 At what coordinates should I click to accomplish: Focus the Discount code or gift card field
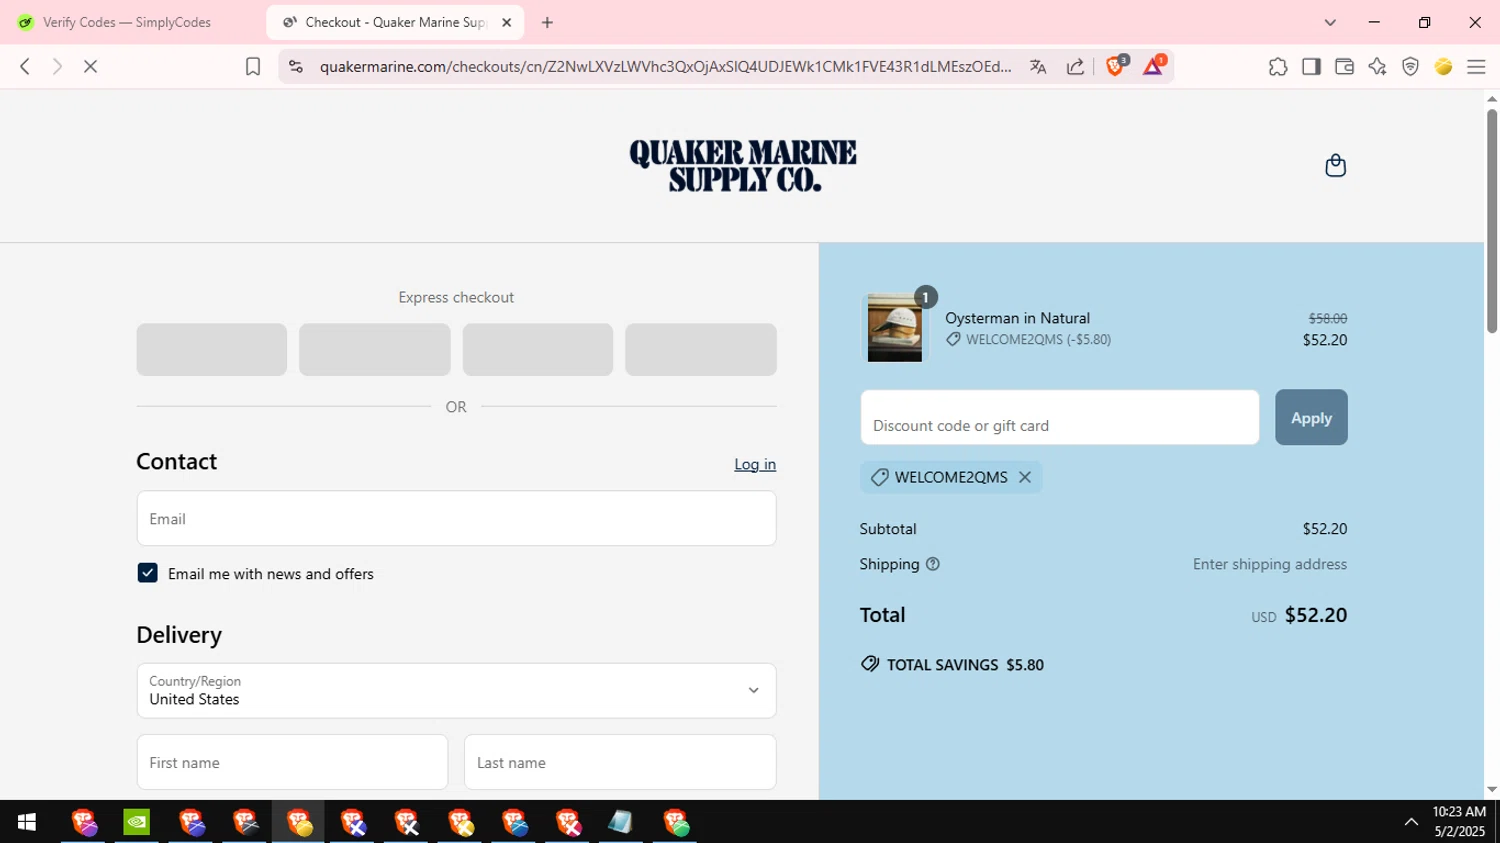click(1060, 417)
